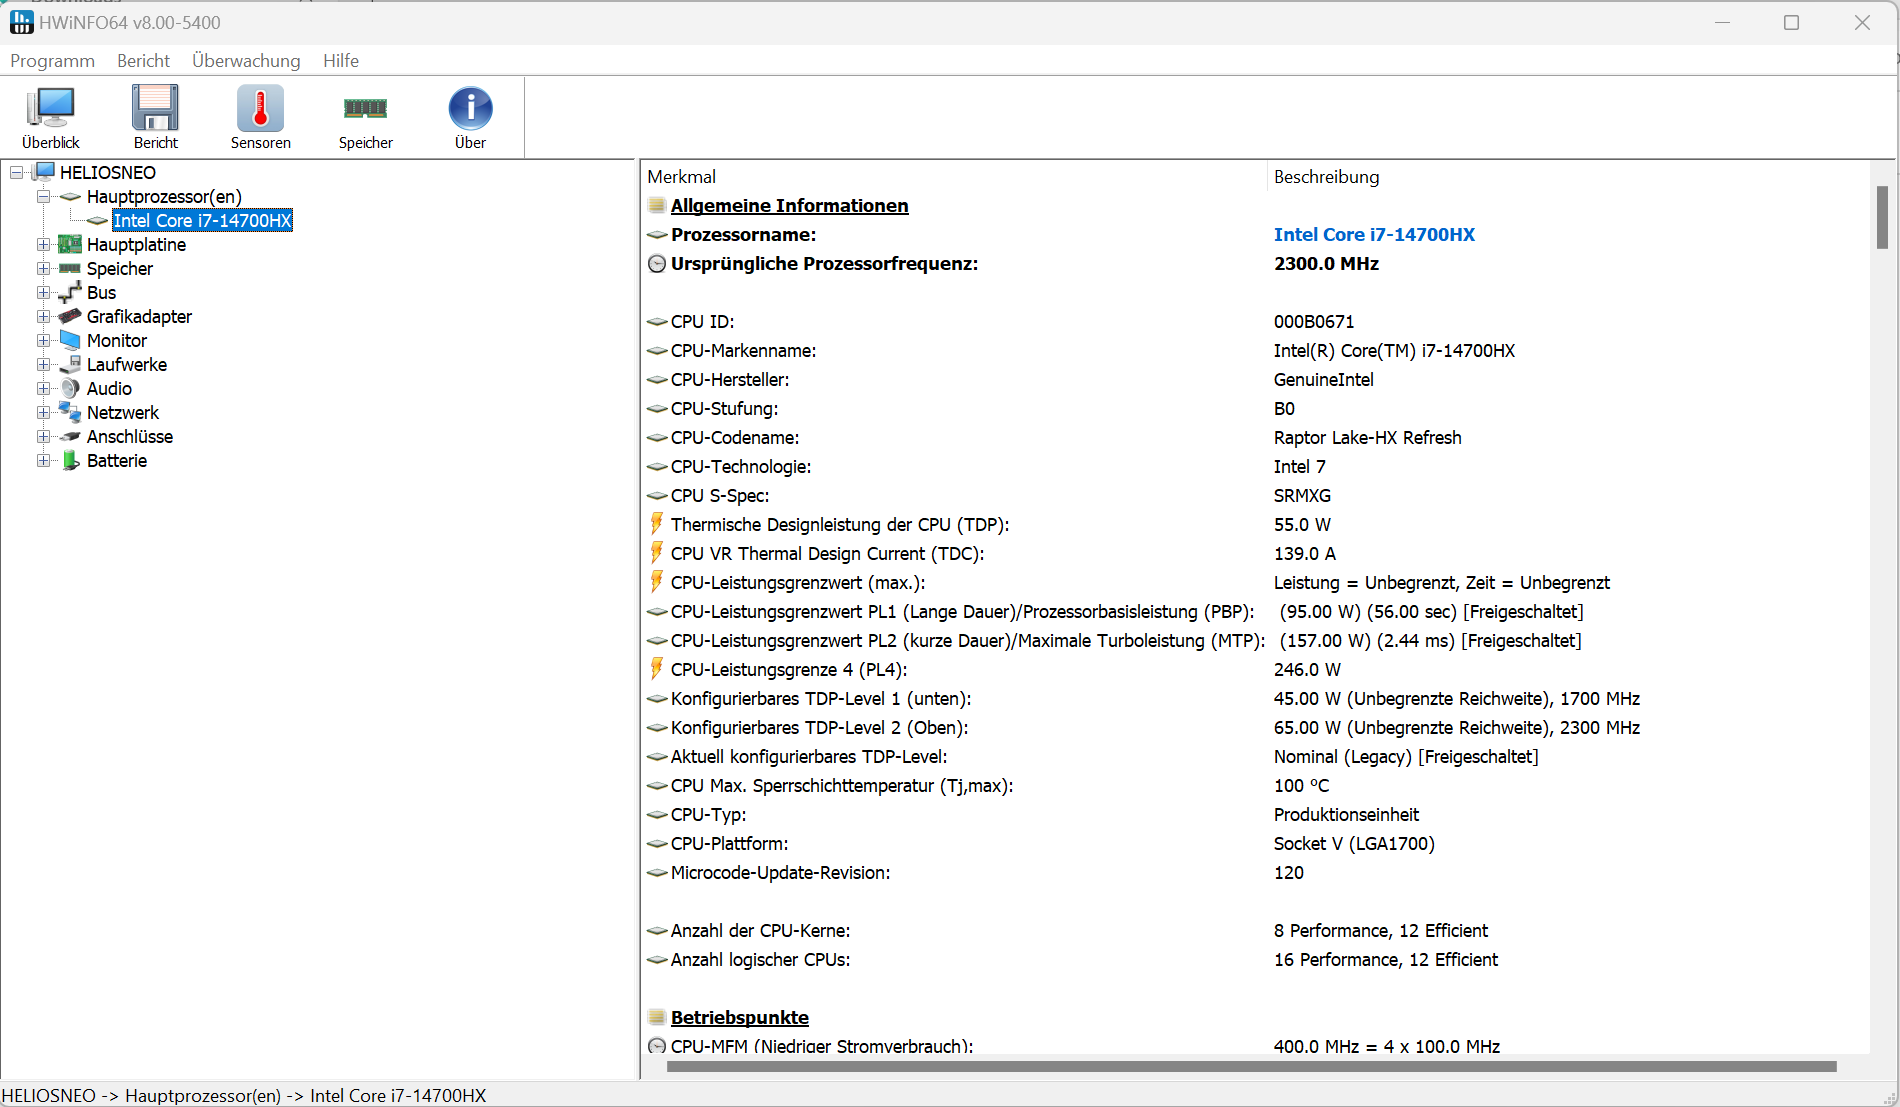
Task: Expand the Hauptplatine tree node
Action: pyautogui.click(x=43, y=244)
